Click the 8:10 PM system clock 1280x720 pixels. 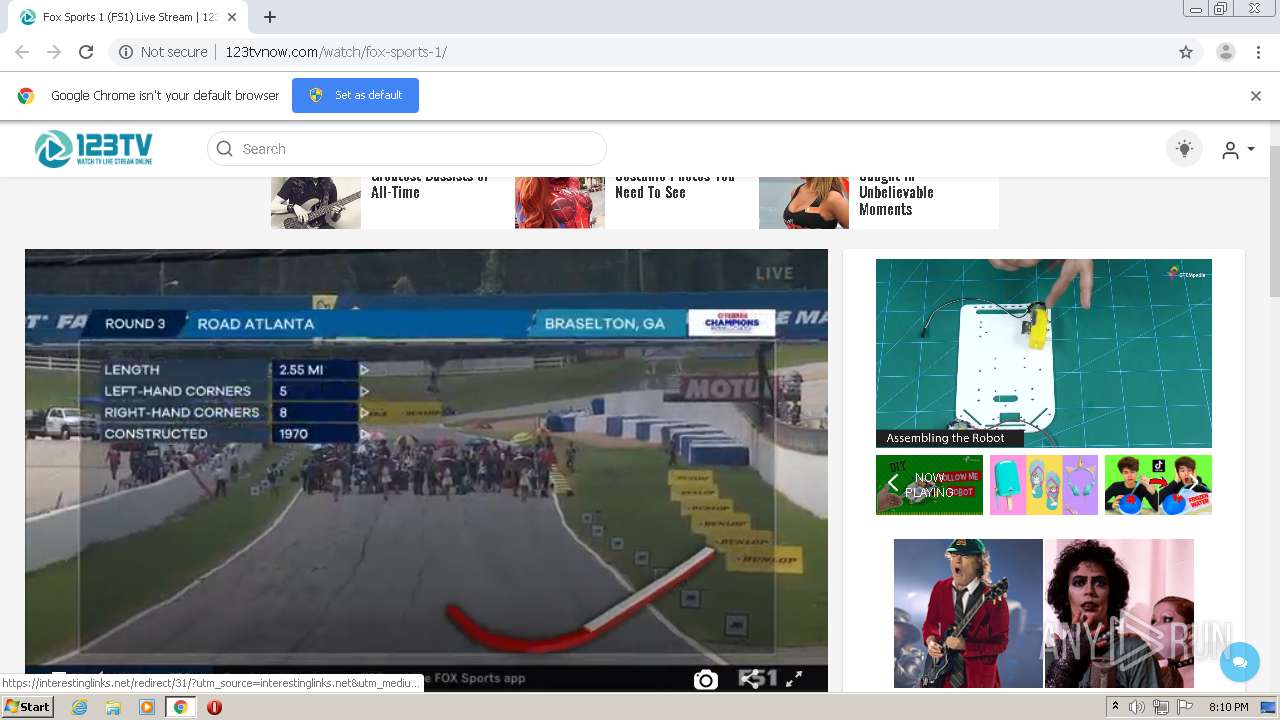pyautogui.click(x=1229, y=707)
